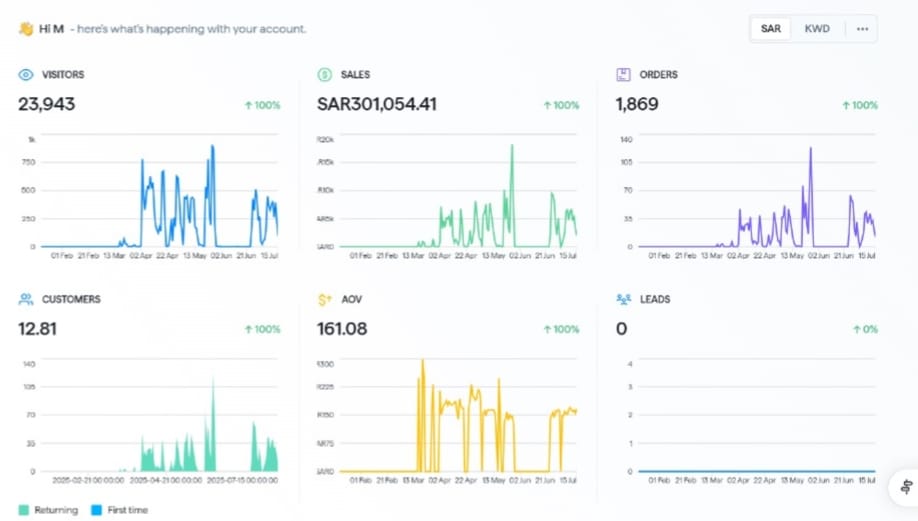Screen dimensions: 918x521
Task: Click the Returning teal color swatch
Action: [24, 510]
